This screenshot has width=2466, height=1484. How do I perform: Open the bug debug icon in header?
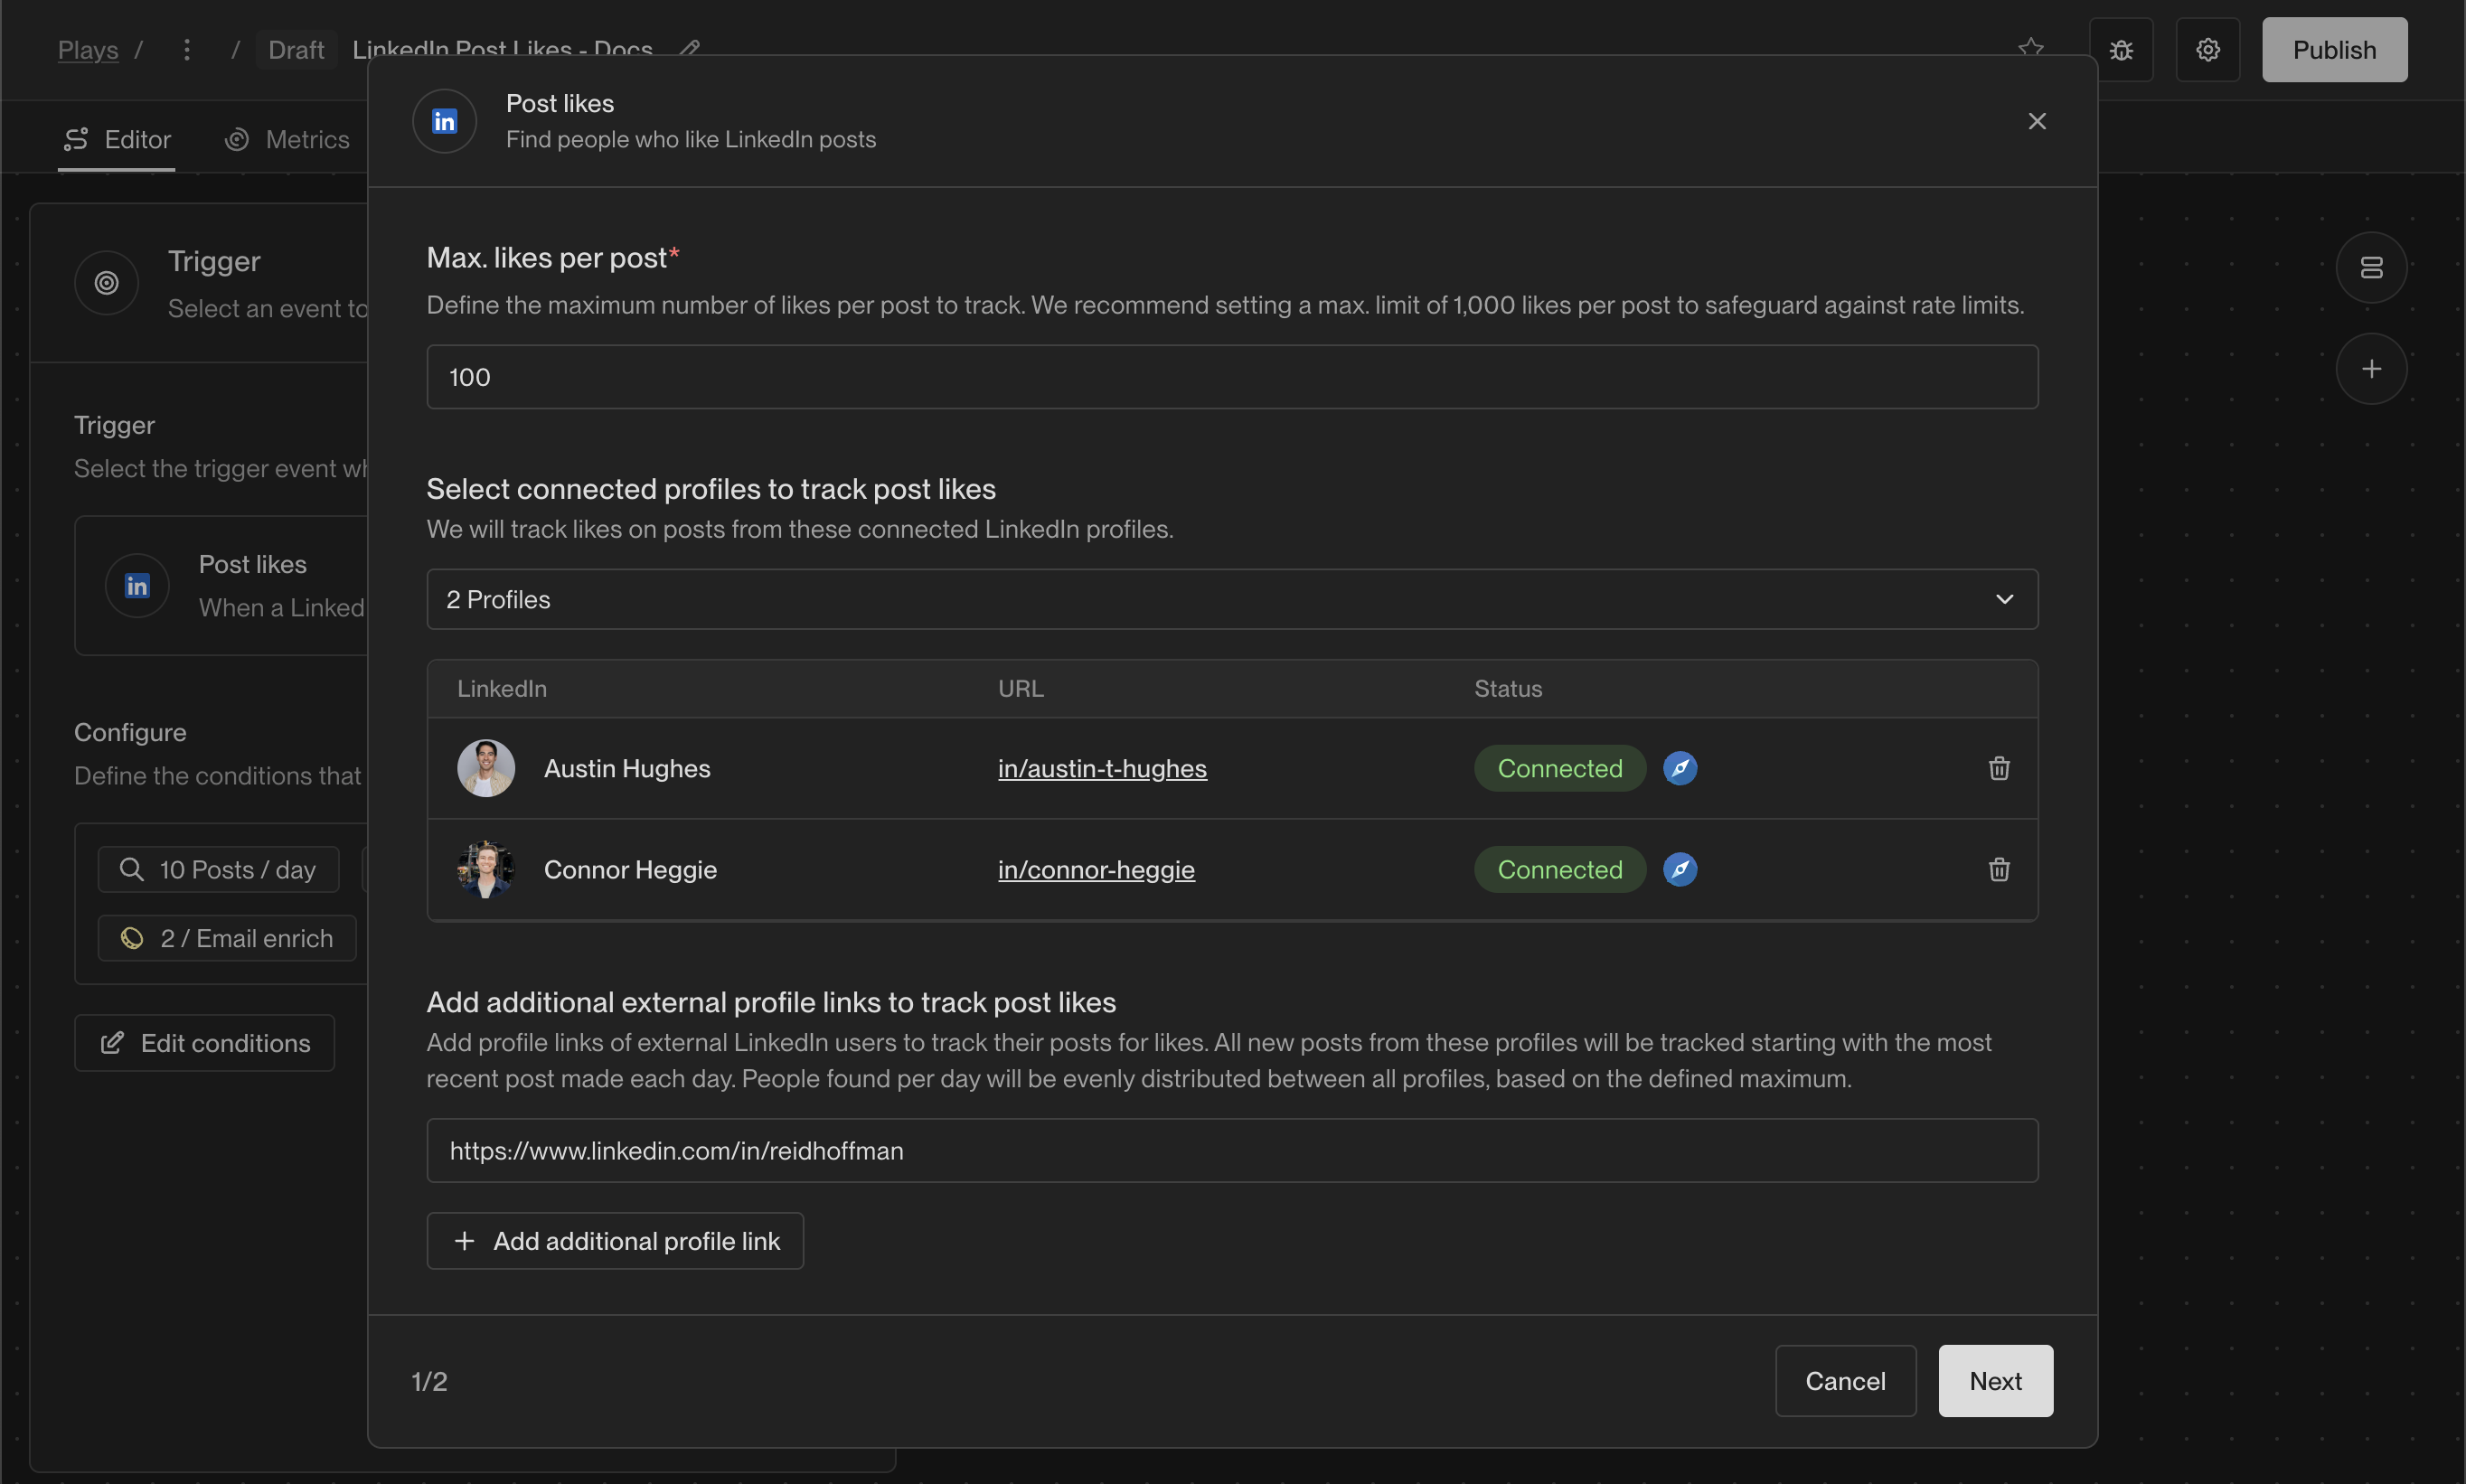click(x=2120, y=50)
